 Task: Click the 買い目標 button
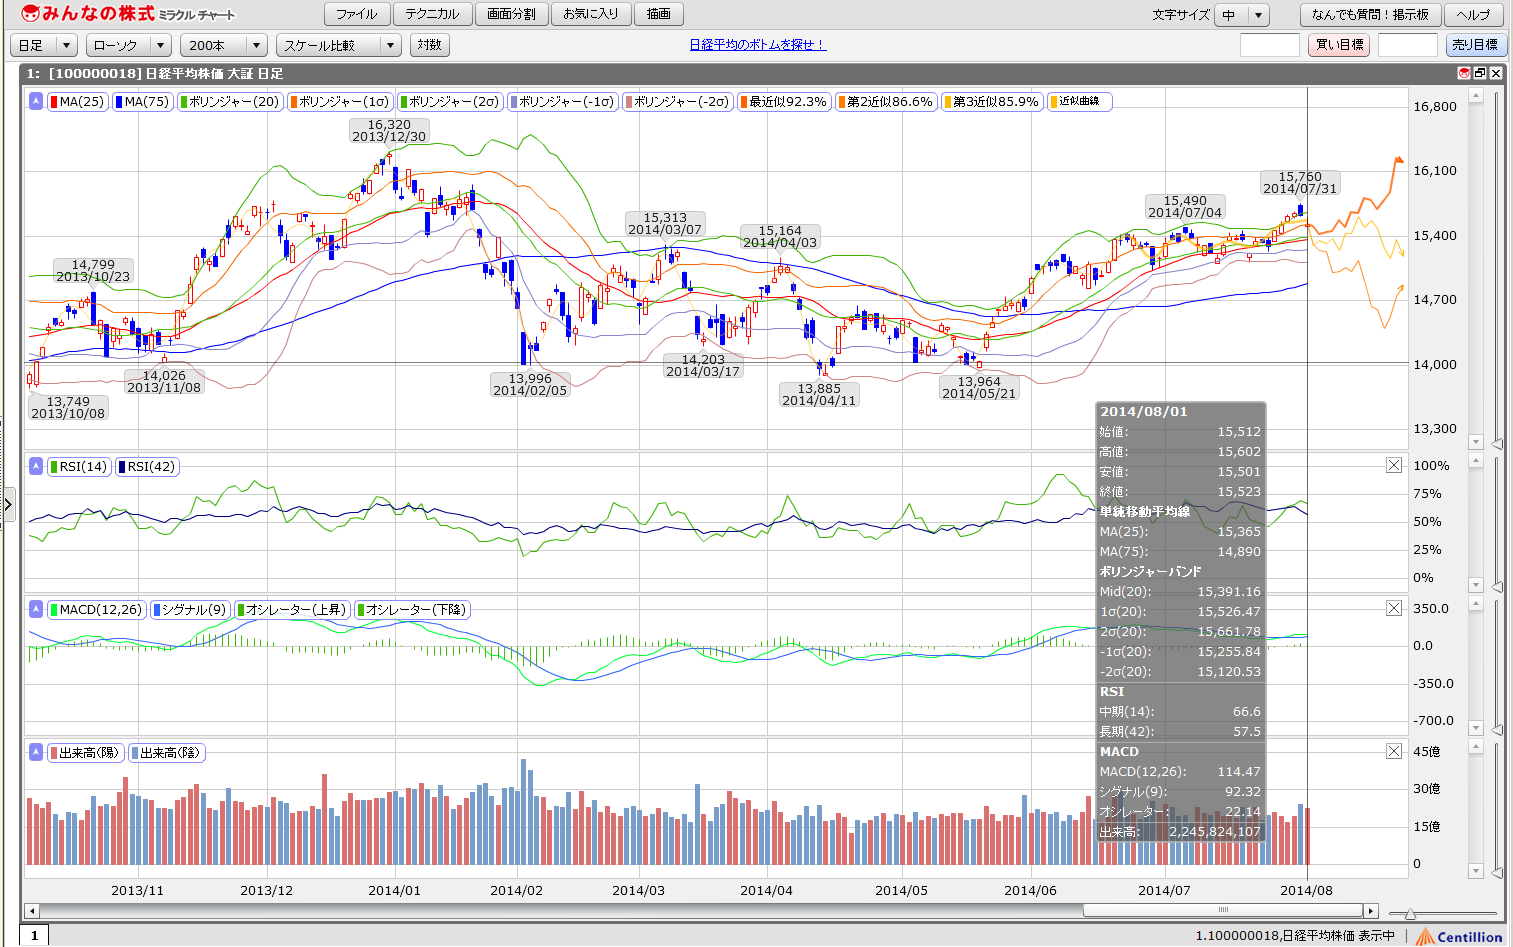pos(1338,45)
